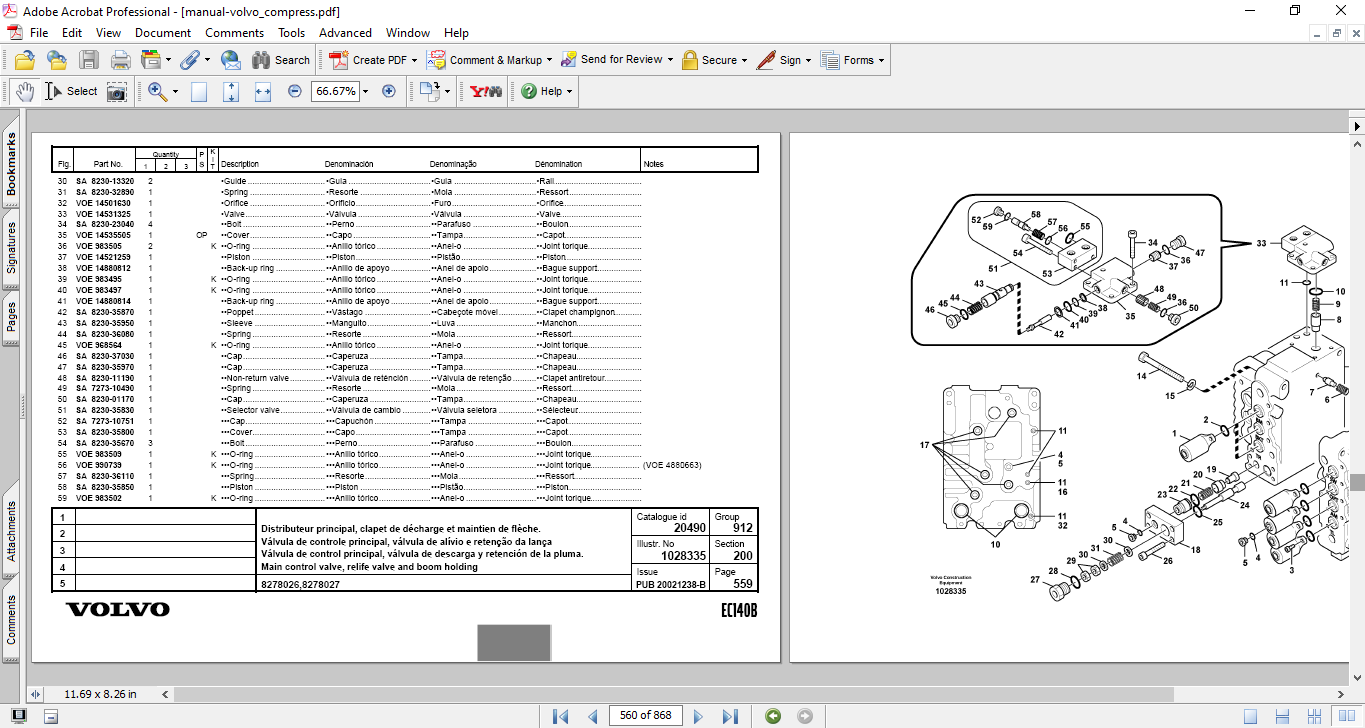Click the Select text tool button

(72, 91)
